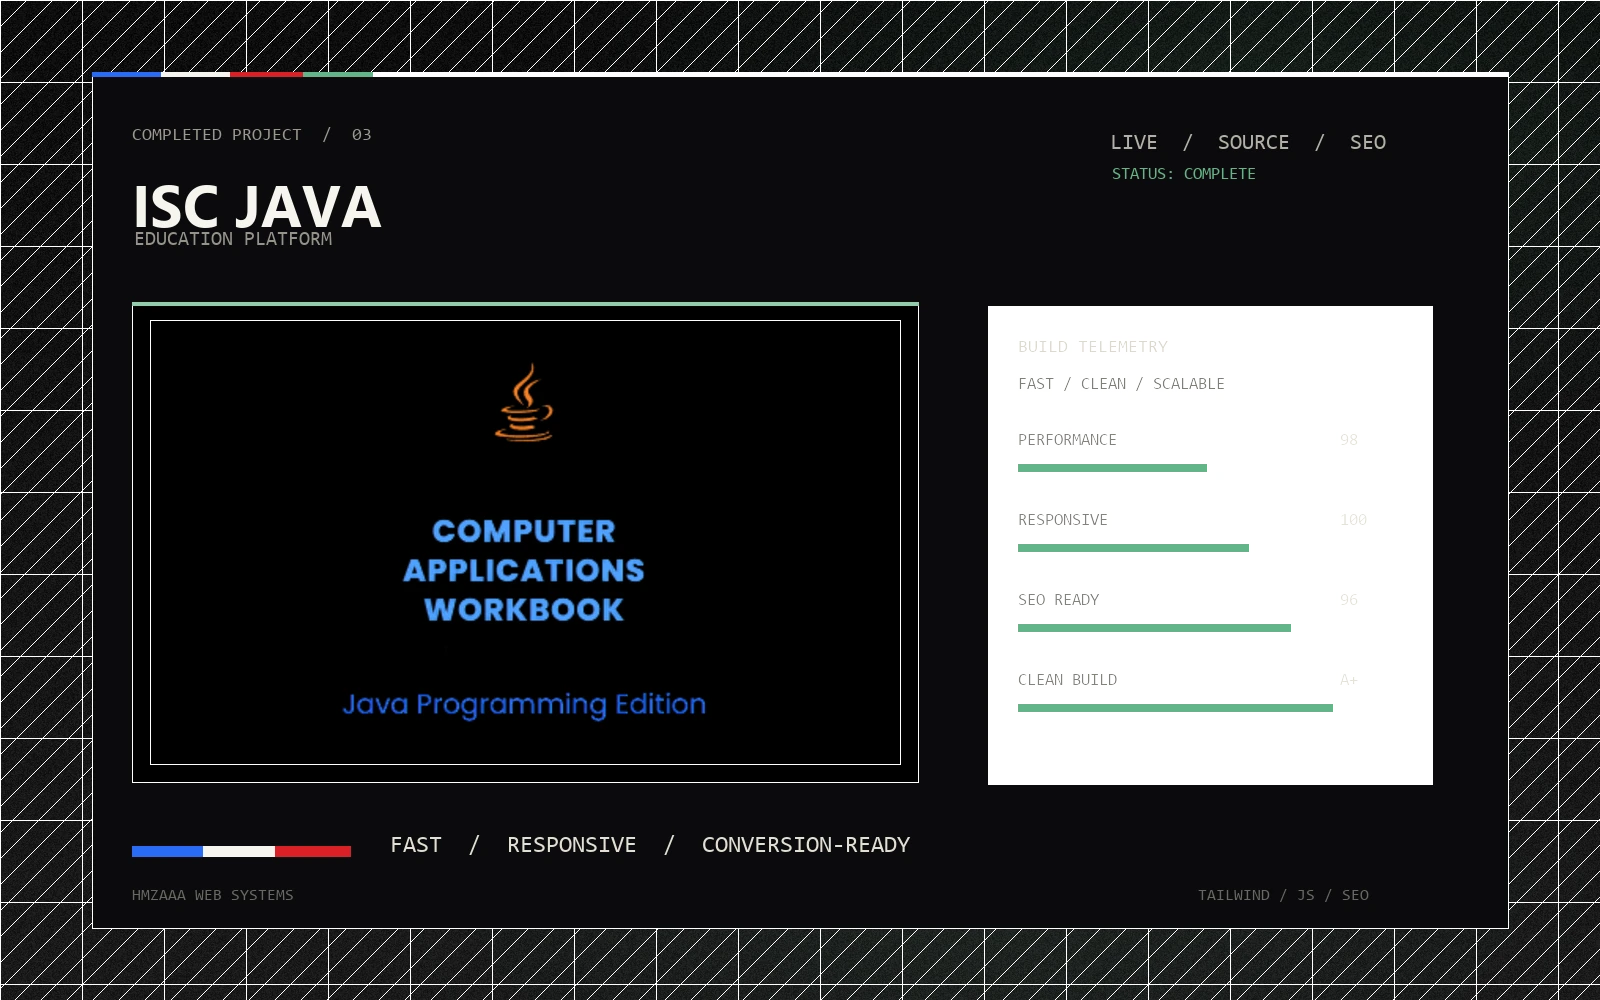Viewport: 1600px width, 1000px height.
Task: Click the FAST / CLEAN / SCALABLE line
Action: pos(1121,383)
